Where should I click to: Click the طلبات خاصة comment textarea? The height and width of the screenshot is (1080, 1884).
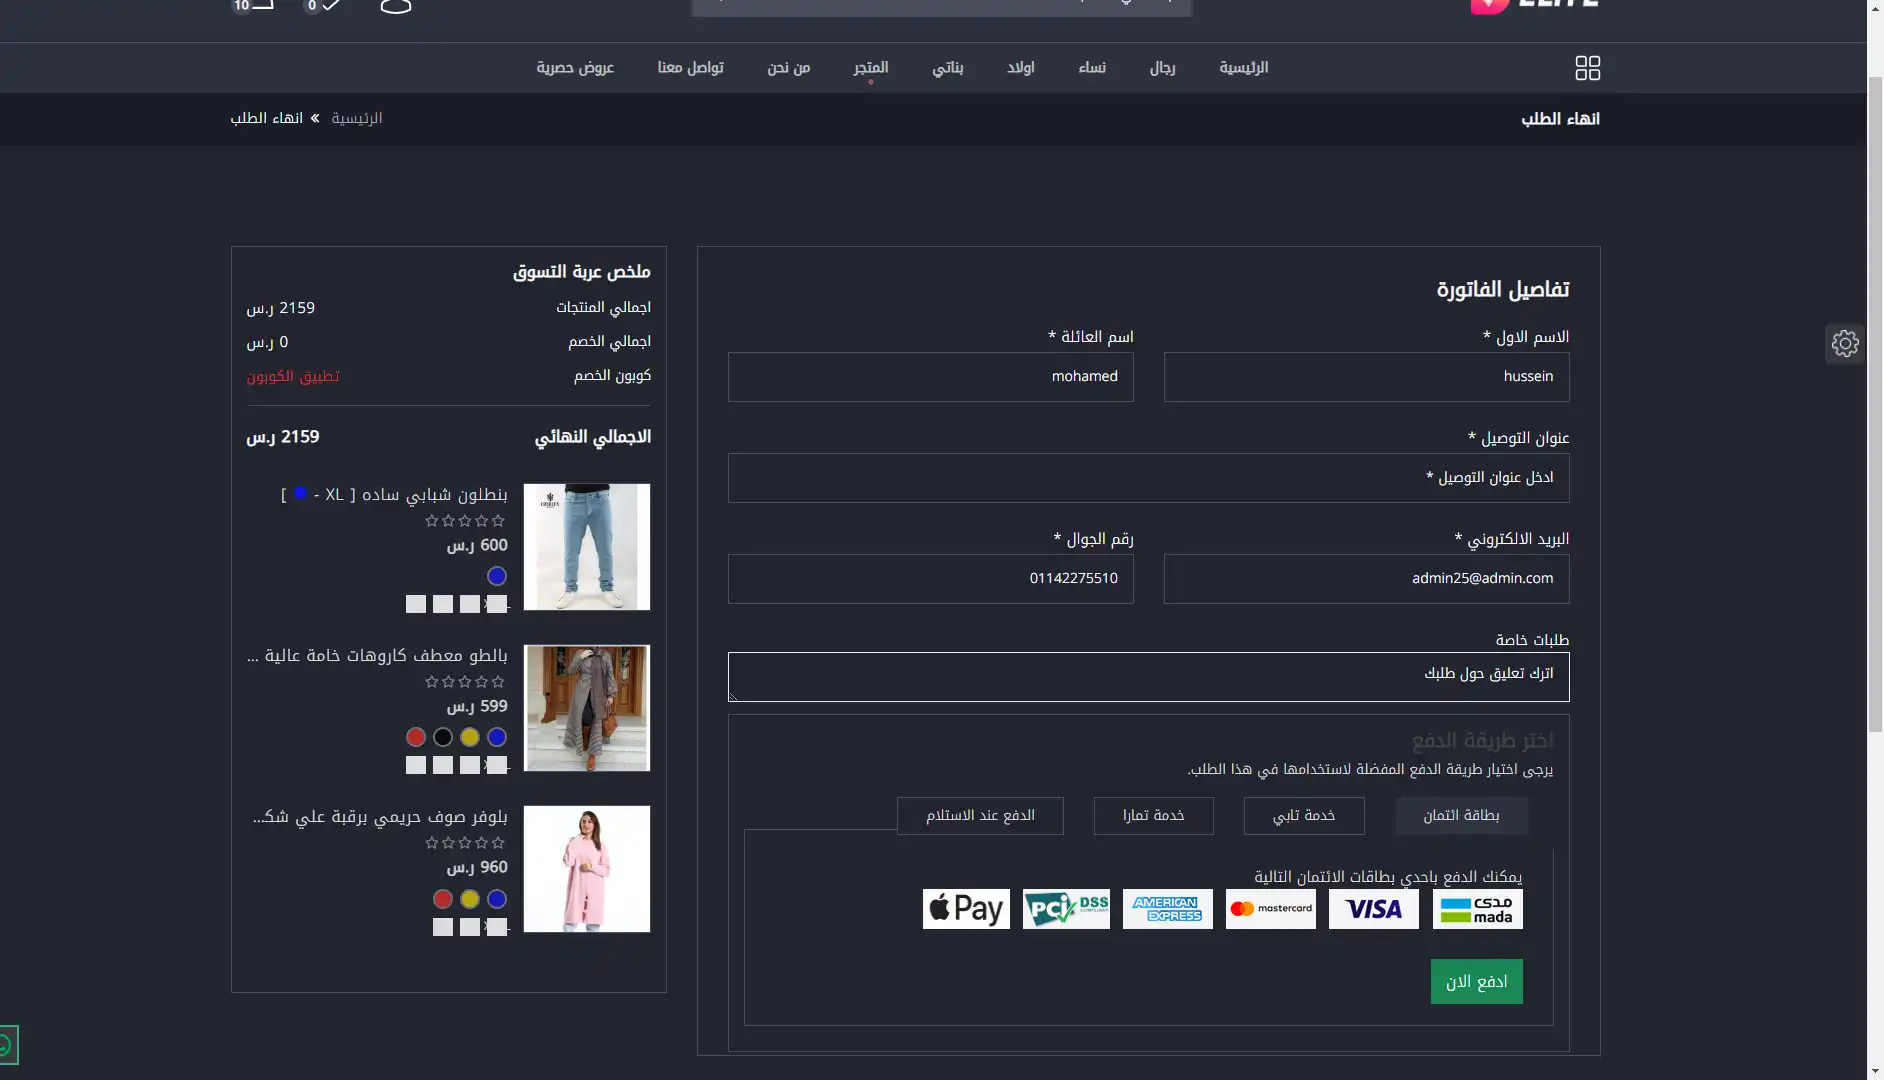[x=1148, y=677]
